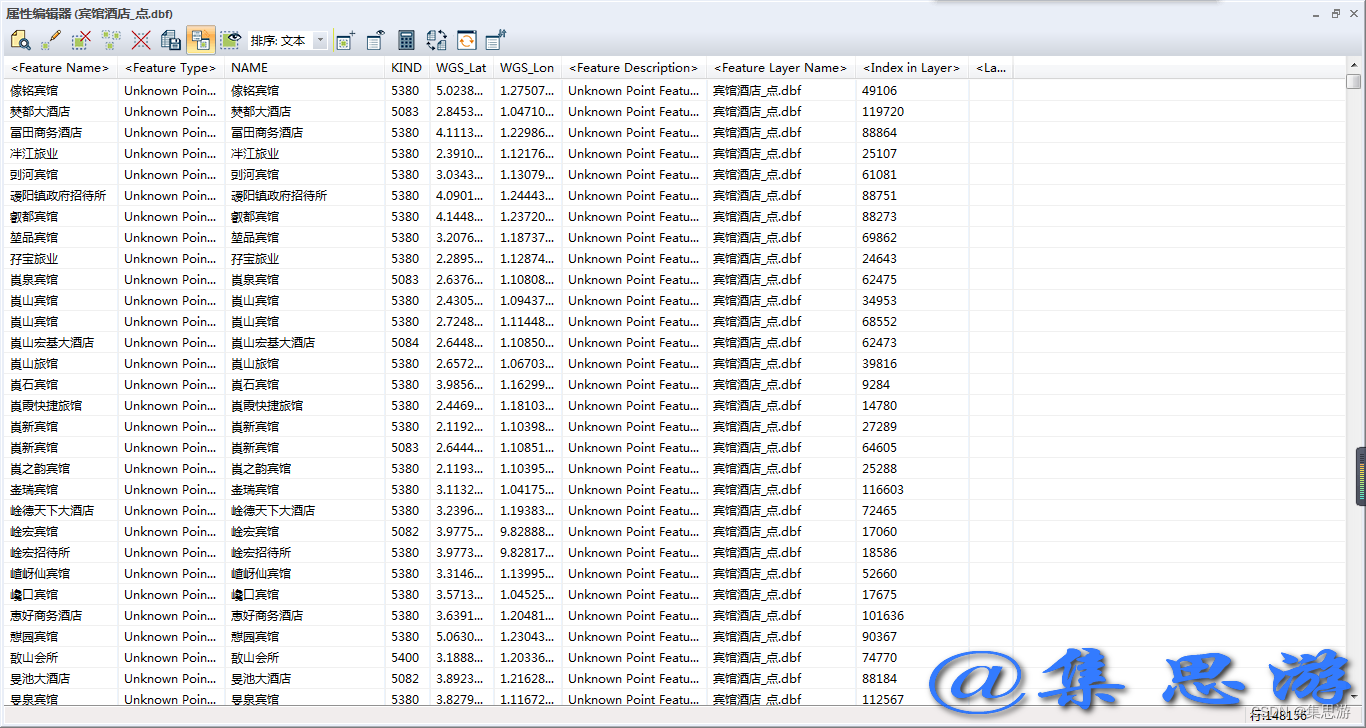Click the cell with index 116603
The height and width of the screenshot is (728, 1366).
[912, 489]
